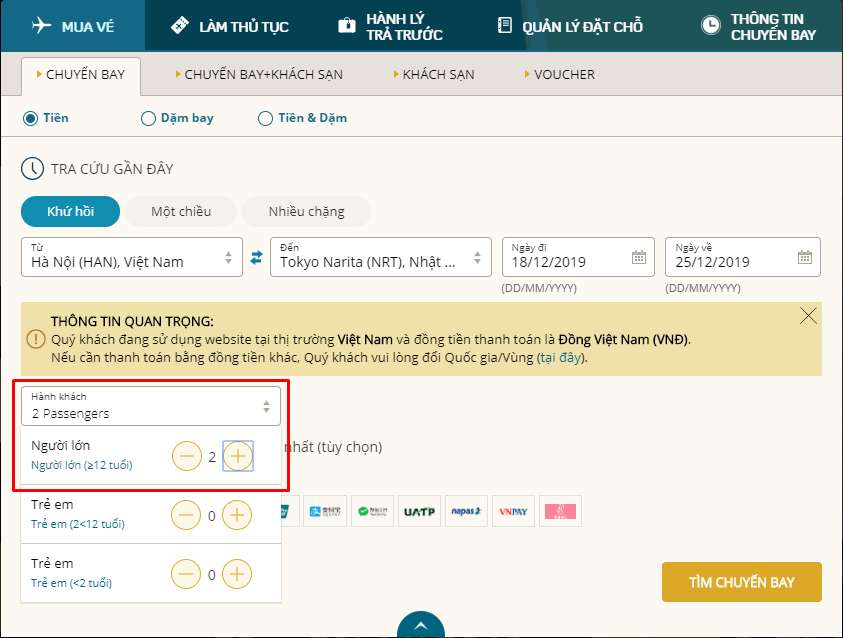Collapse the booking panel with up chevron
This screenshot has width=843, height=638.
pos(421,625)
